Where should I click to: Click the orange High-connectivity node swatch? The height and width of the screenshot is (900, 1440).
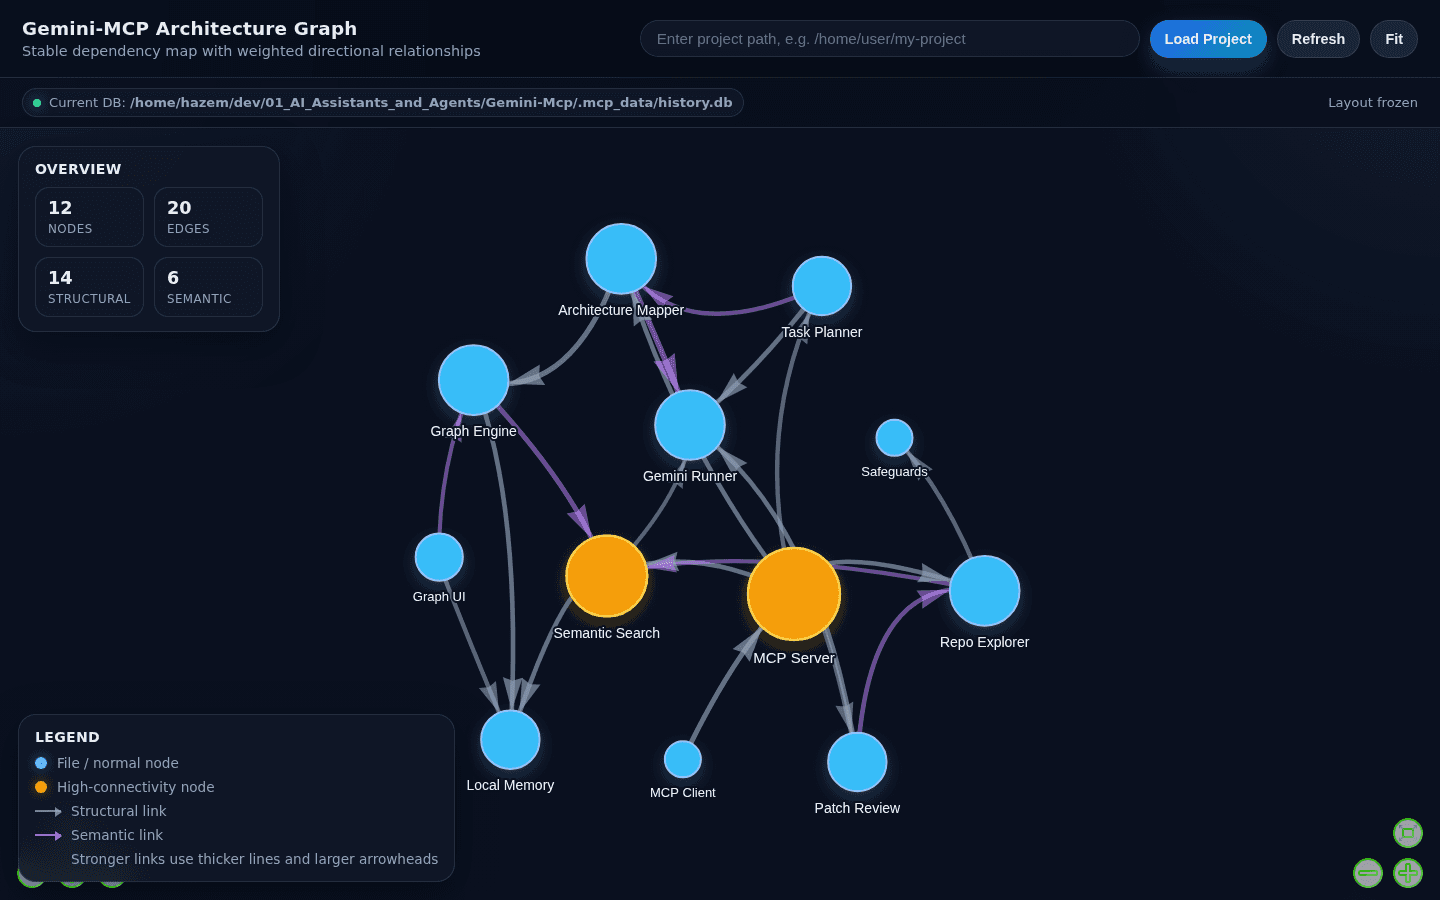41,787
